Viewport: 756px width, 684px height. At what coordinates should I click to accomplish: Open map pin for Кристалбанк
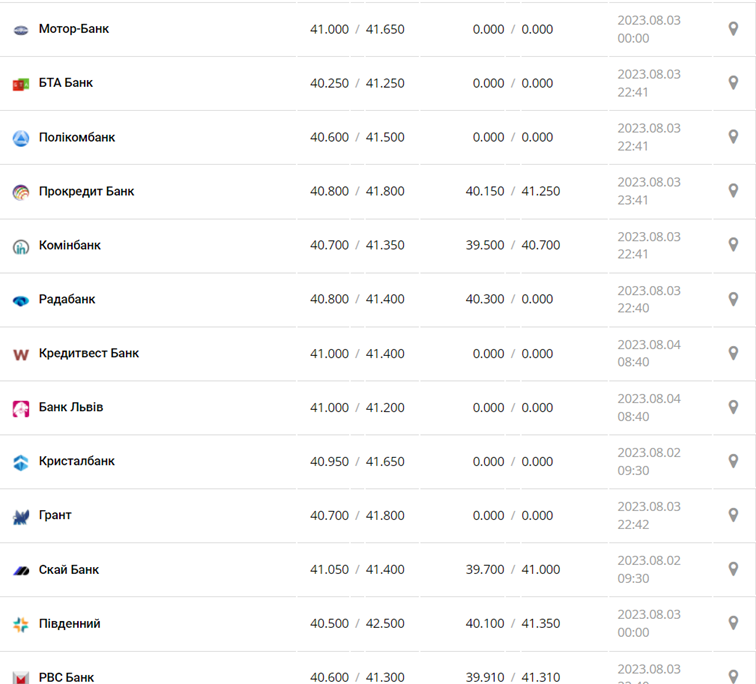point(733,461)
